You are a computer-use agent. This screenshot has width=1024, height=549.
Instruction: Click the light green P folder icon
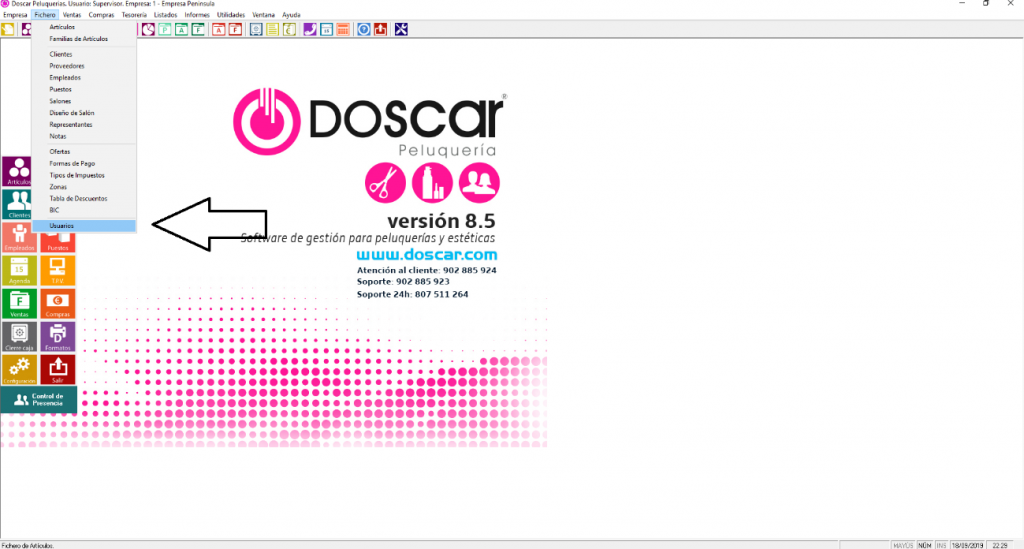pos(165,29)
